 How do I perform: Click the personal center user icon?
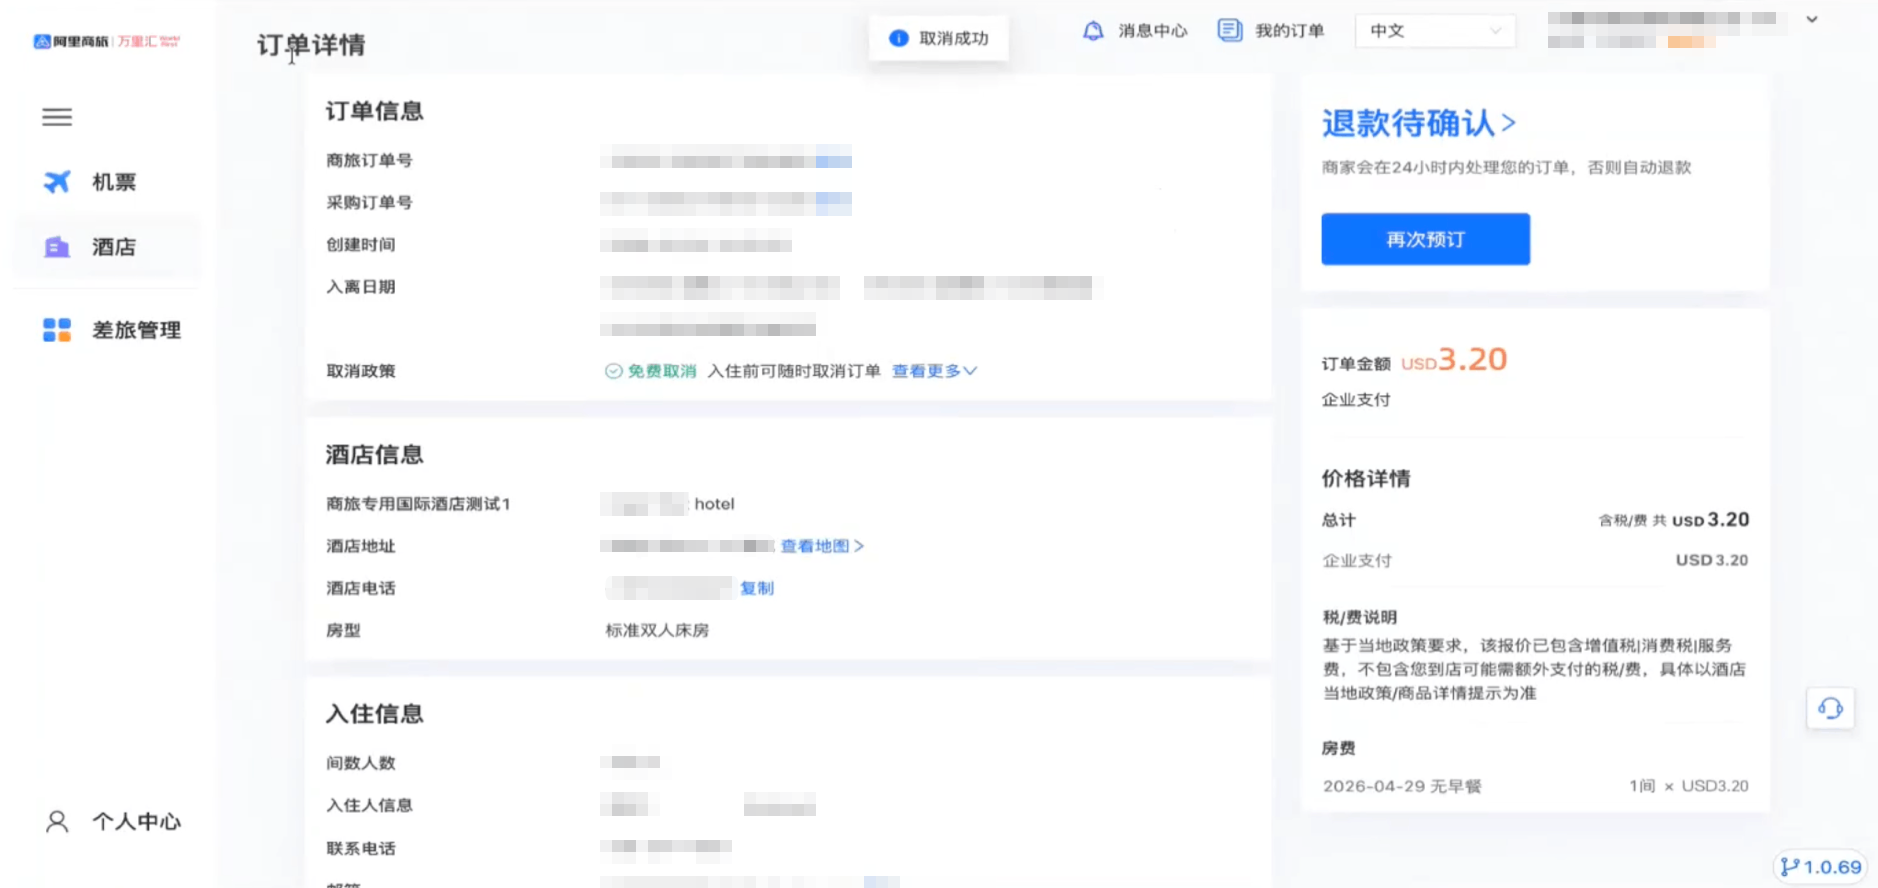click(x=57, y=822)
